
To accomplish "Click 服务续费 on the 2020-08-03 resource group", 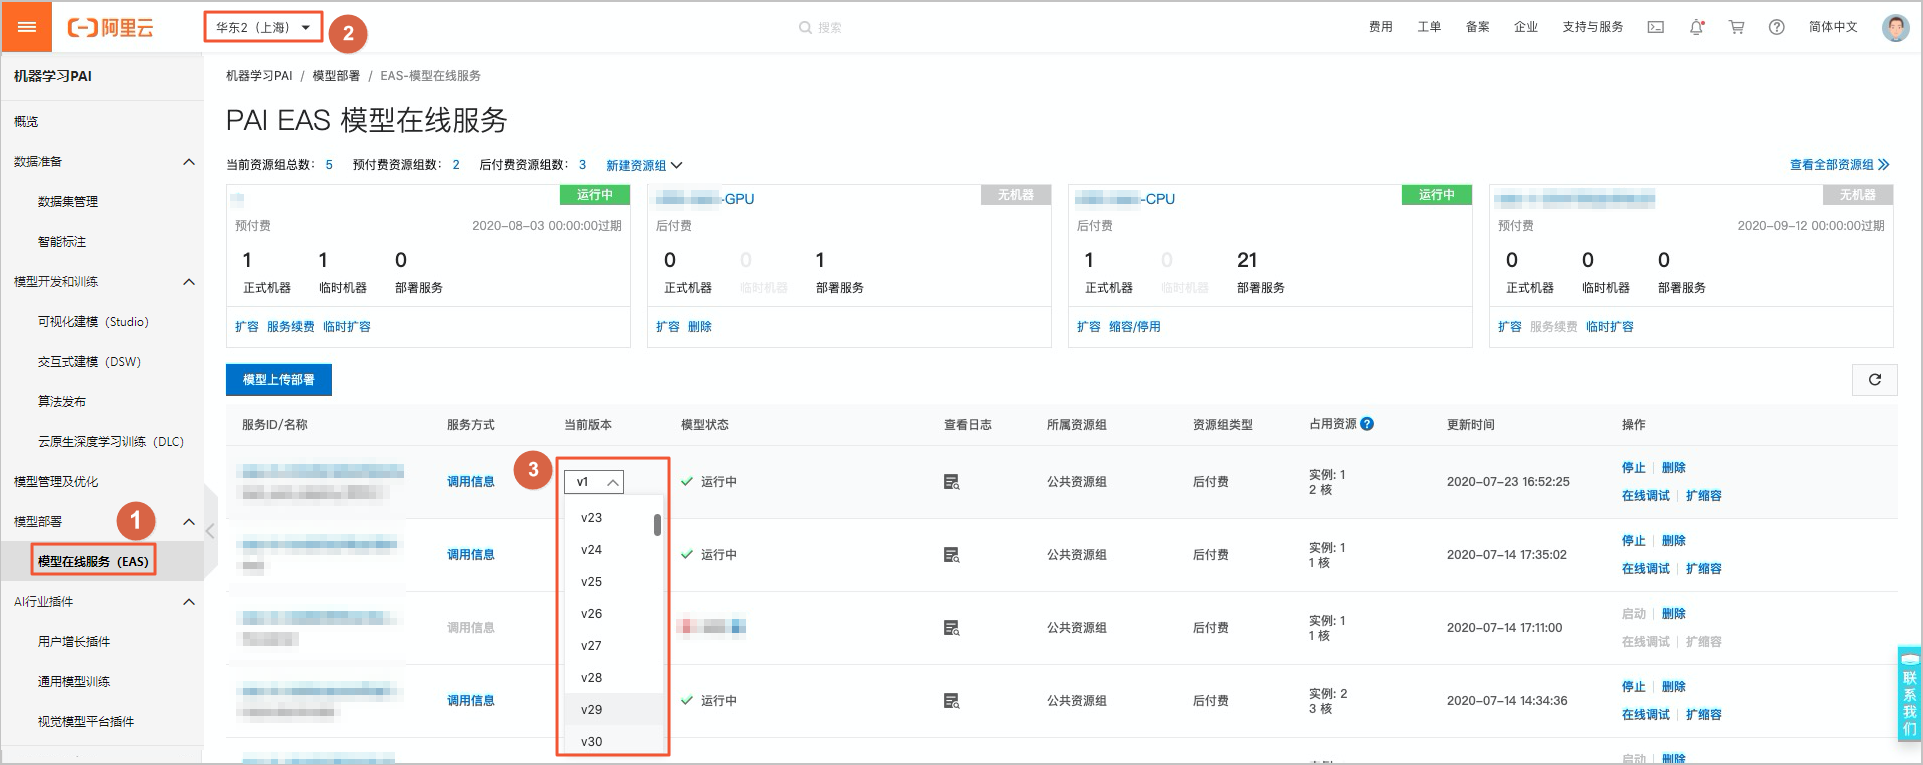I will tap(291, 327).
